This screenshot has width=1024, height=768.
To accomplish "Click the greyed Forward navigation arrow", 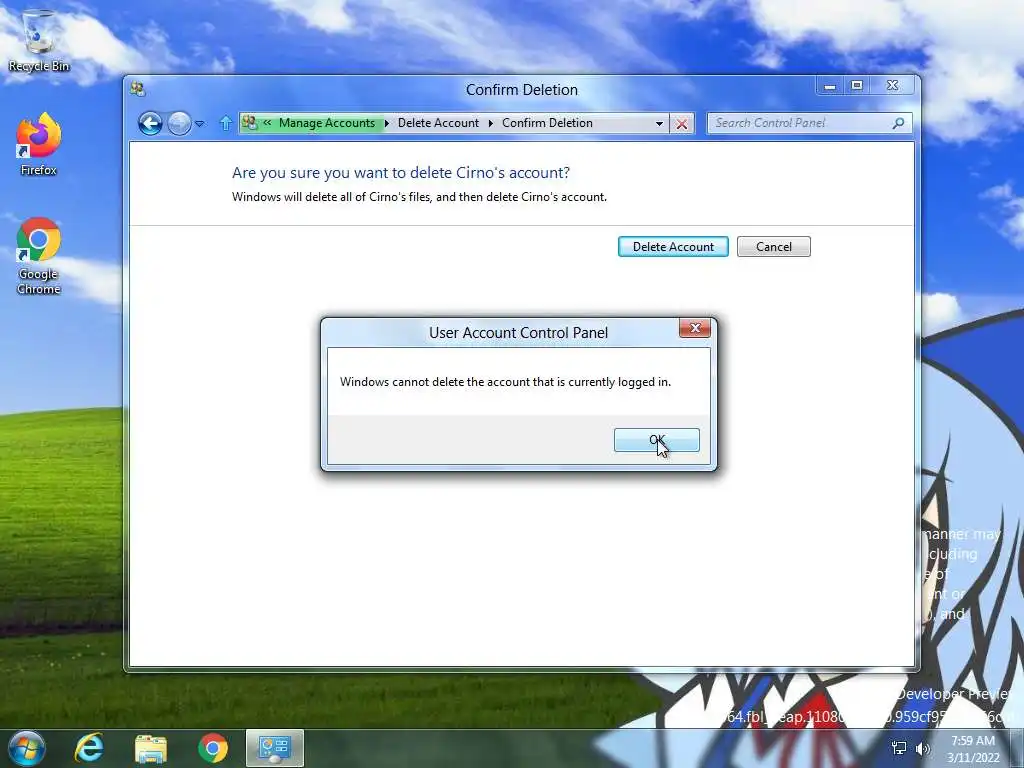I will (179, 123).
